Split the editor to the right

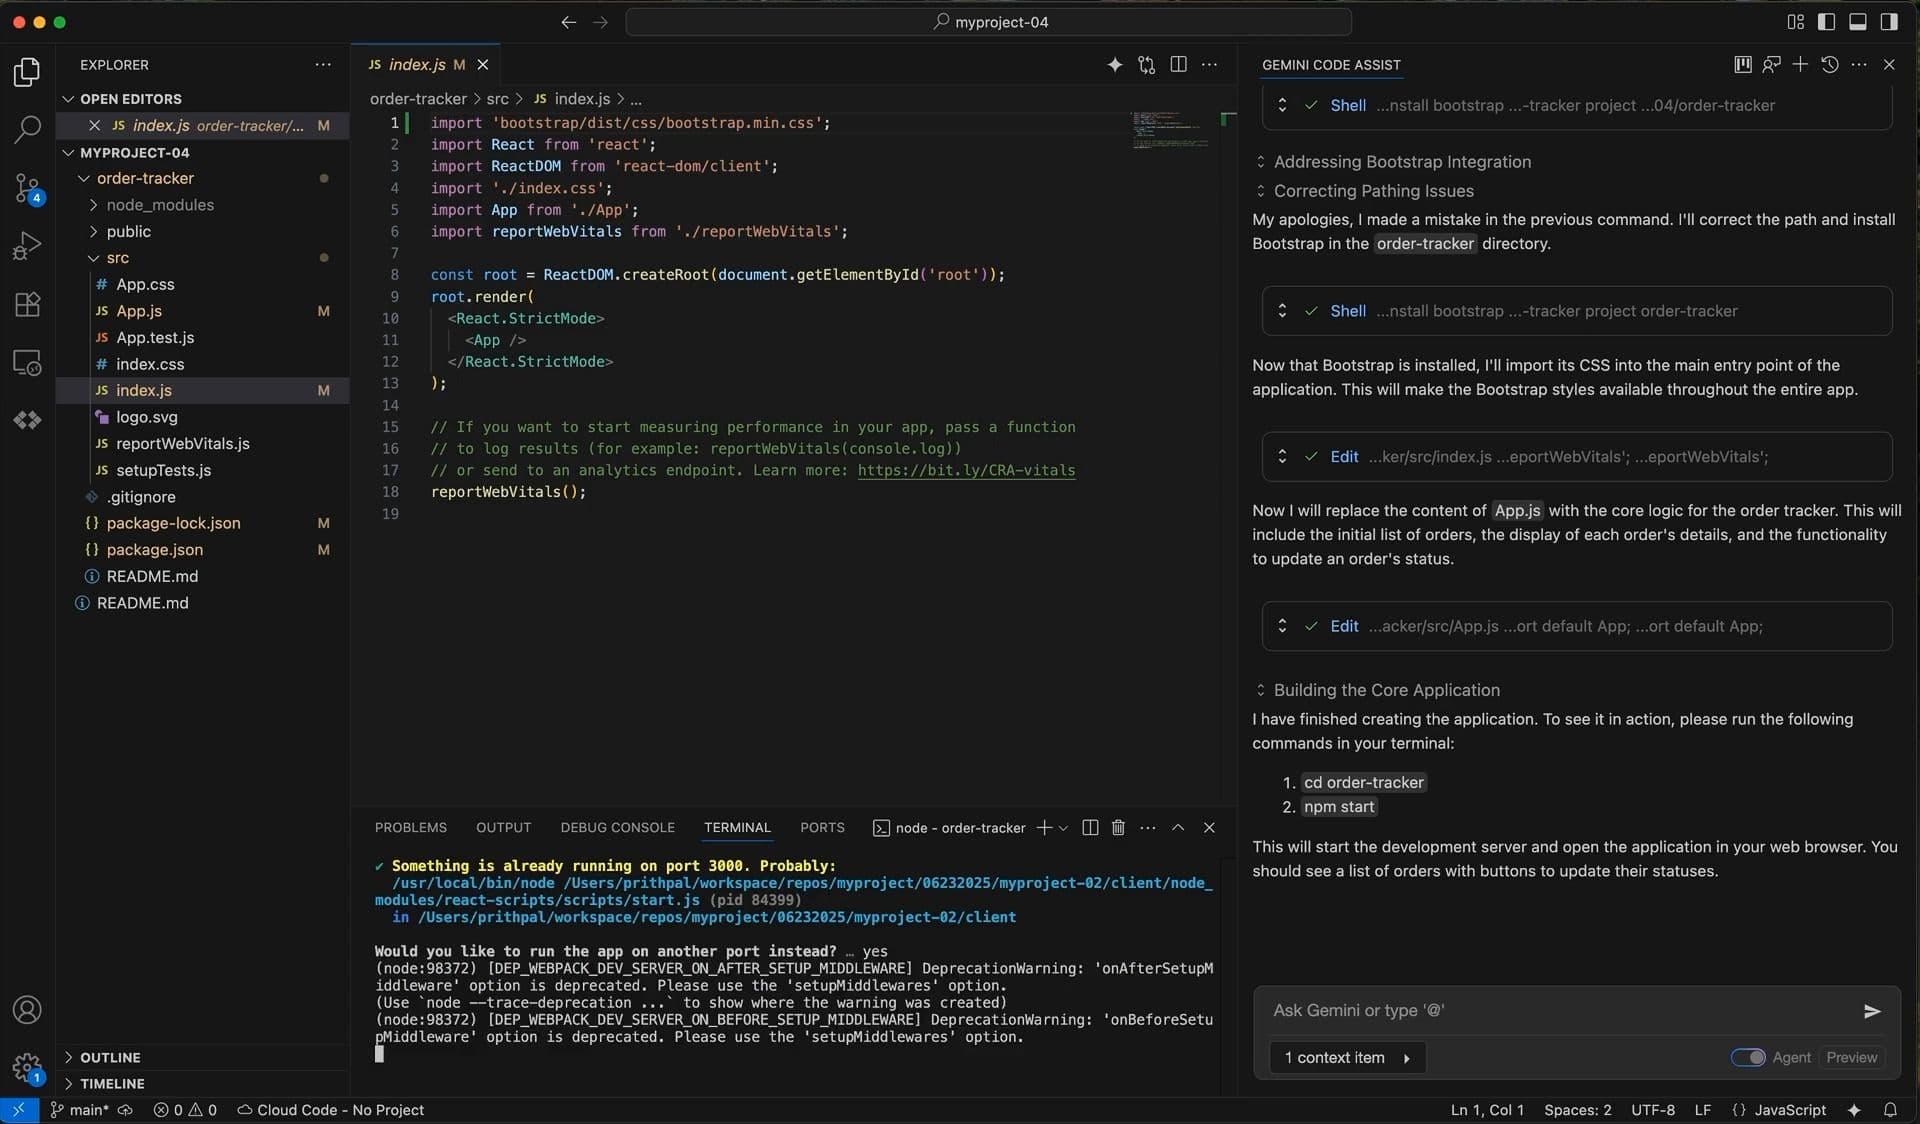tap(1179, 65)
